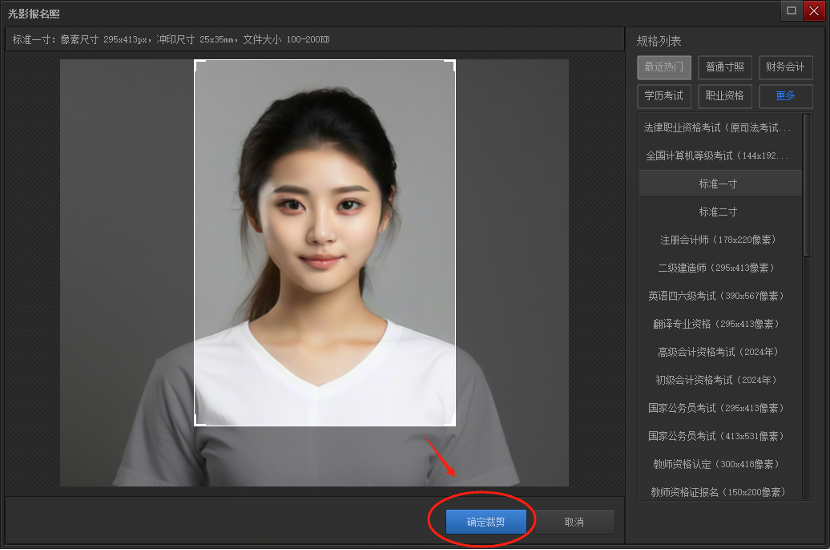
Task: Choose the 标准二寸 photo spec
Action: (x=720, y=212)
